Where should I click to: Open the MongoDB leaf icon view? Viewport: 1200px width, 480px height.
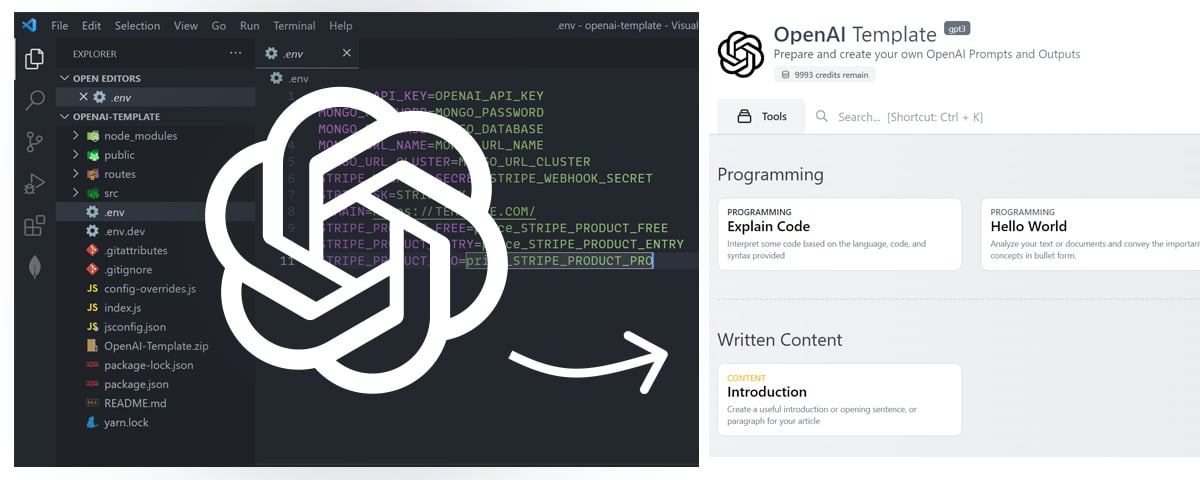click(x=35, y=267)
